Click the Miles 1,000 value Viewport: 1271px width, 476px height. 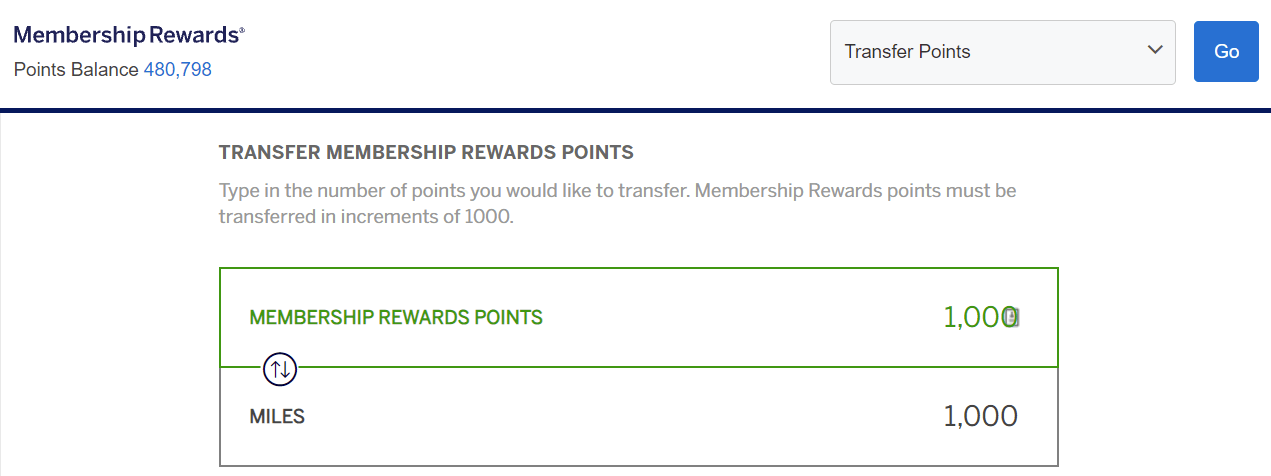(x=980, y=416)
